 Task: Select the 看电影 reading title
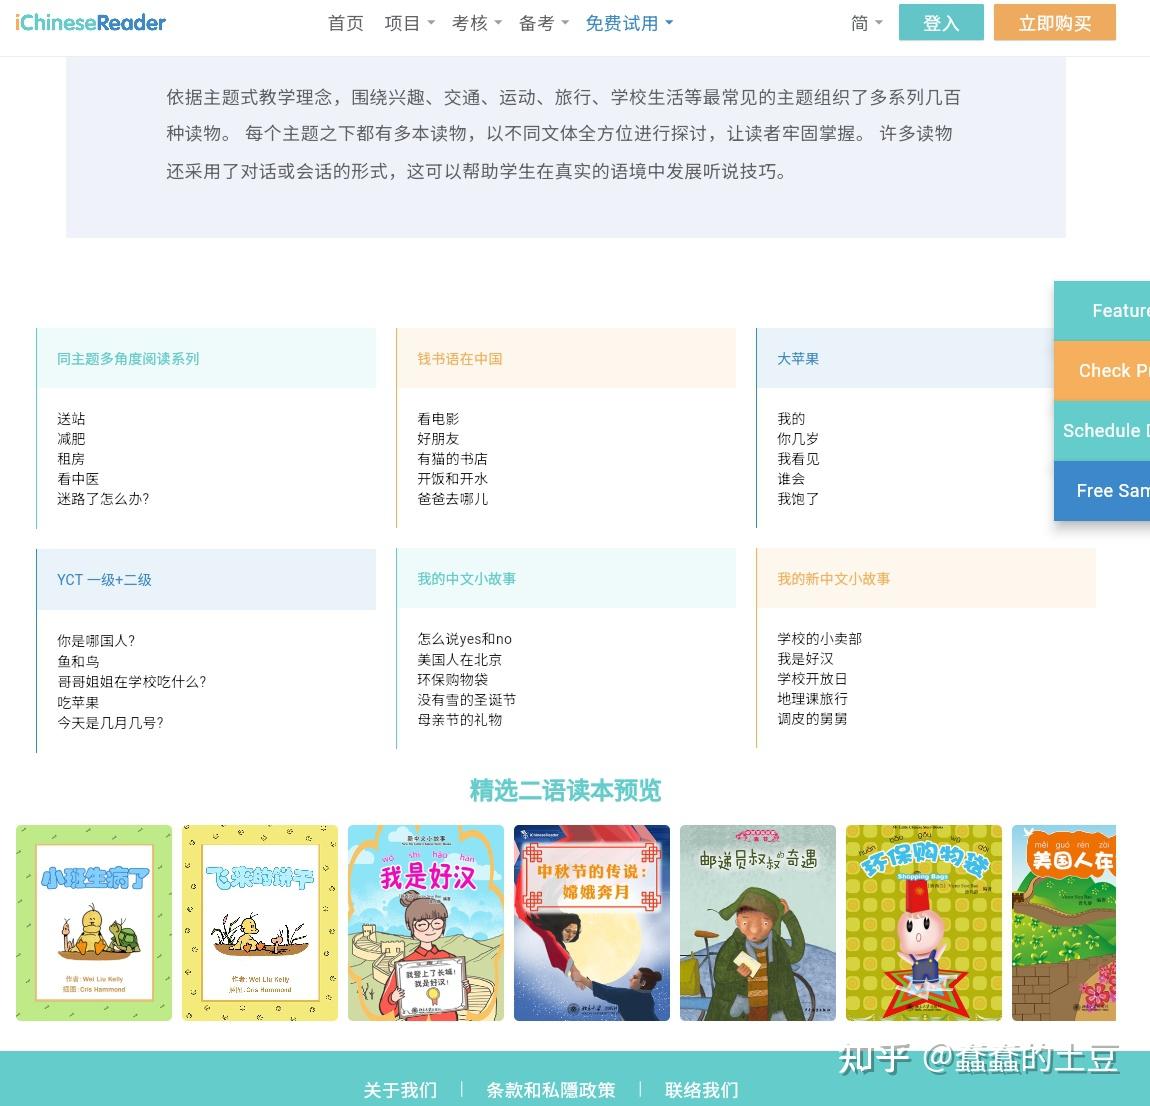[438, 418]
